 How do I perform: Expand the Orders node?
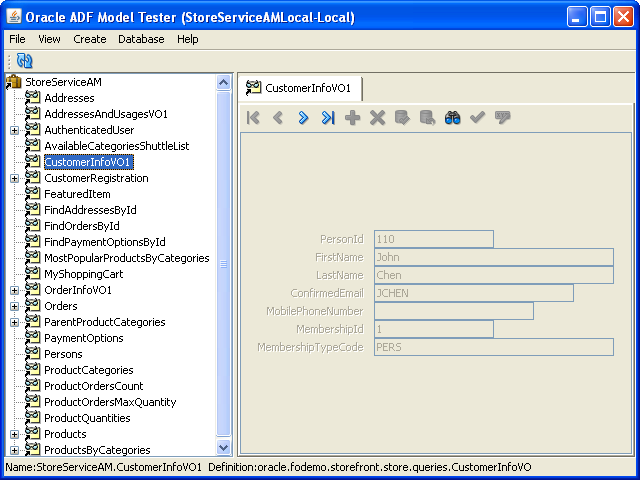[14, 306]
